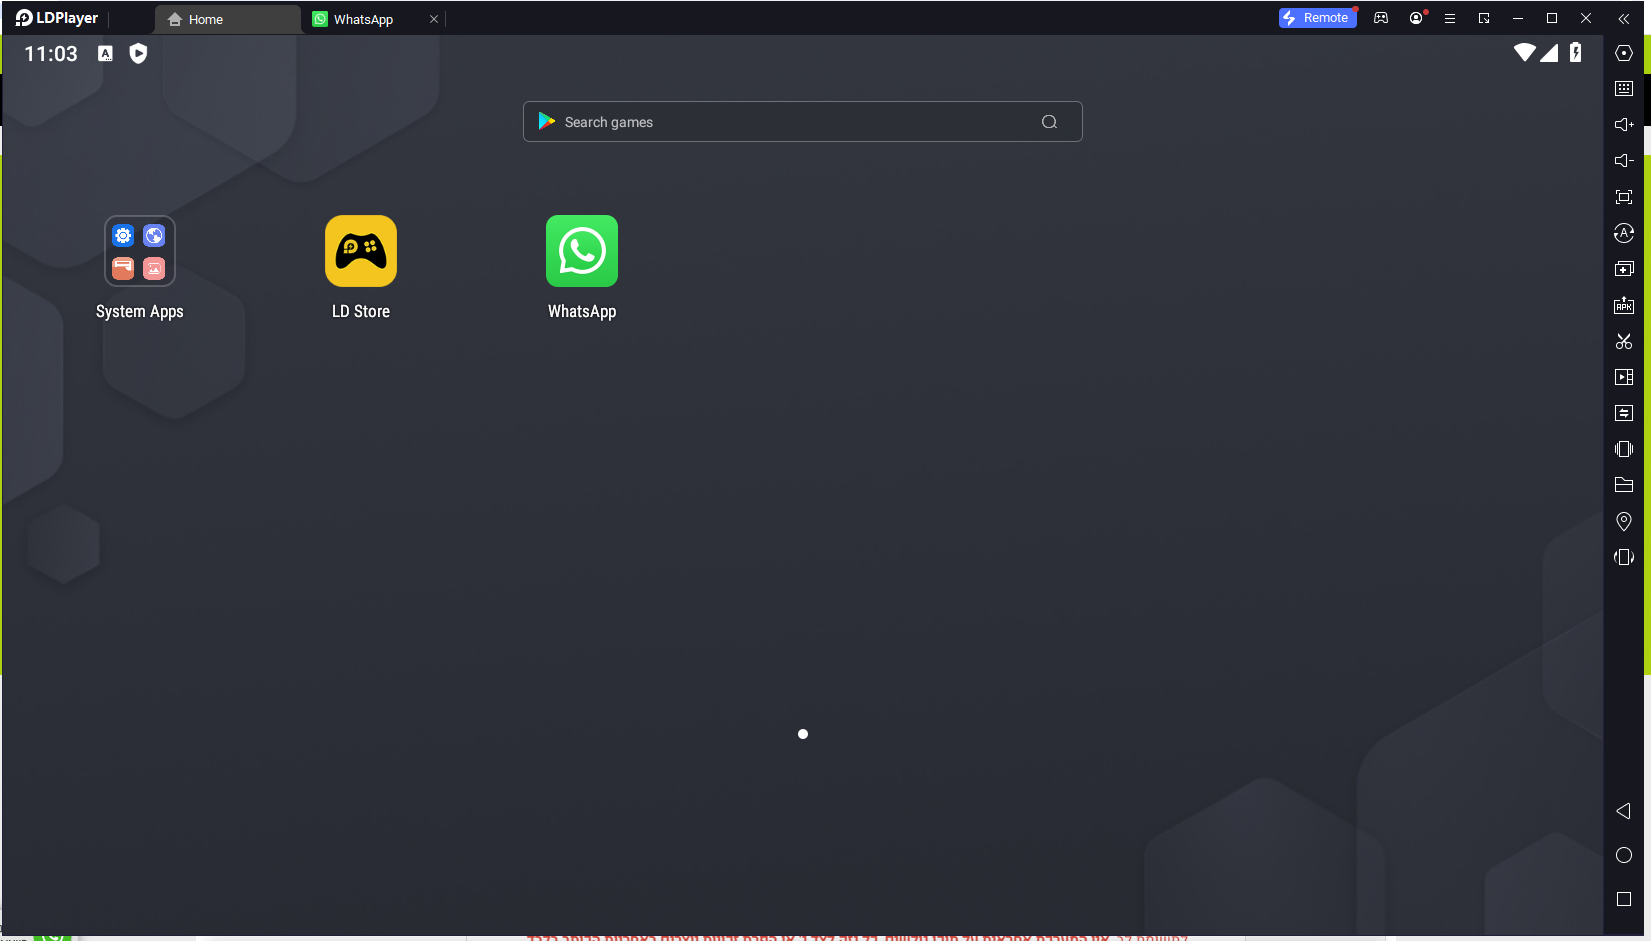The height and width of the screenshot is (941, 1651).
Task: Take a screenshot with scissors icon
Action: click(1624, 341)
